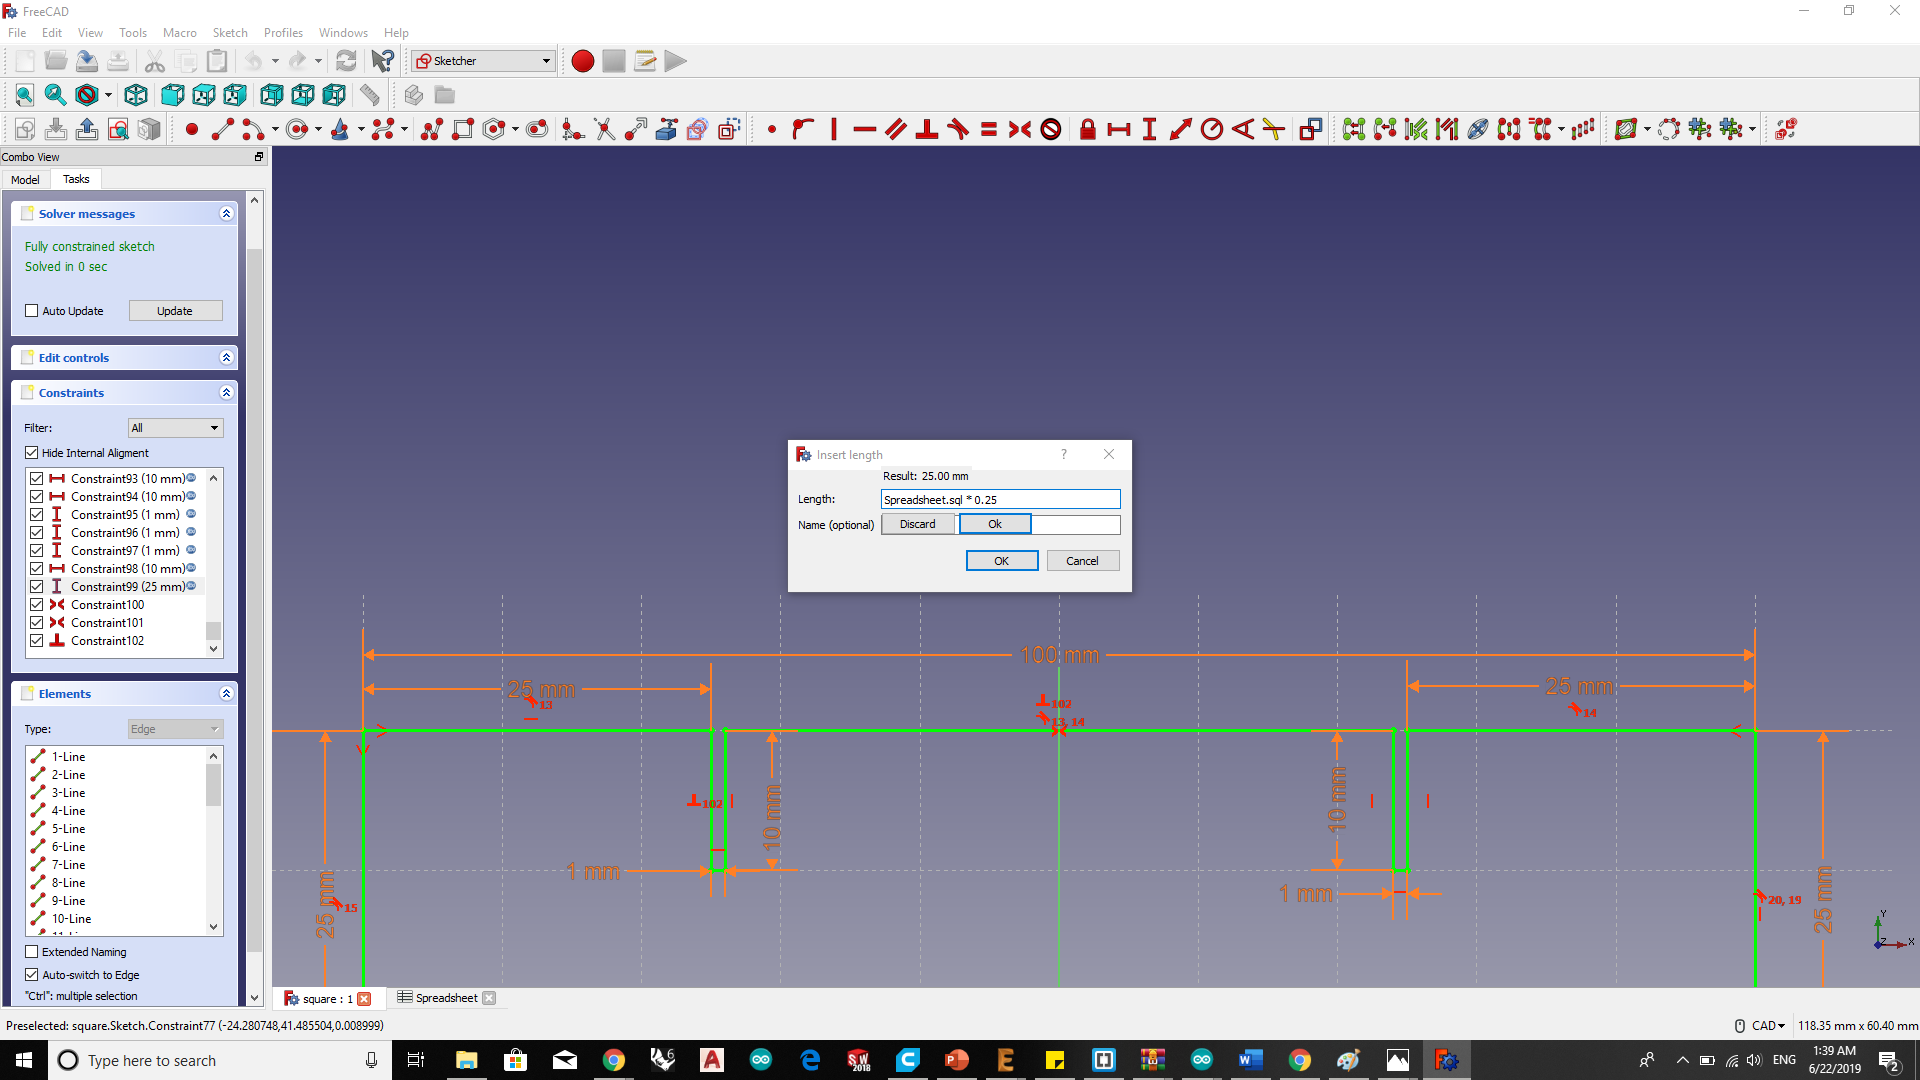Apply the perpendicular constraint tool
This screenshot has width=1920, height=1080.
point(927,129)
